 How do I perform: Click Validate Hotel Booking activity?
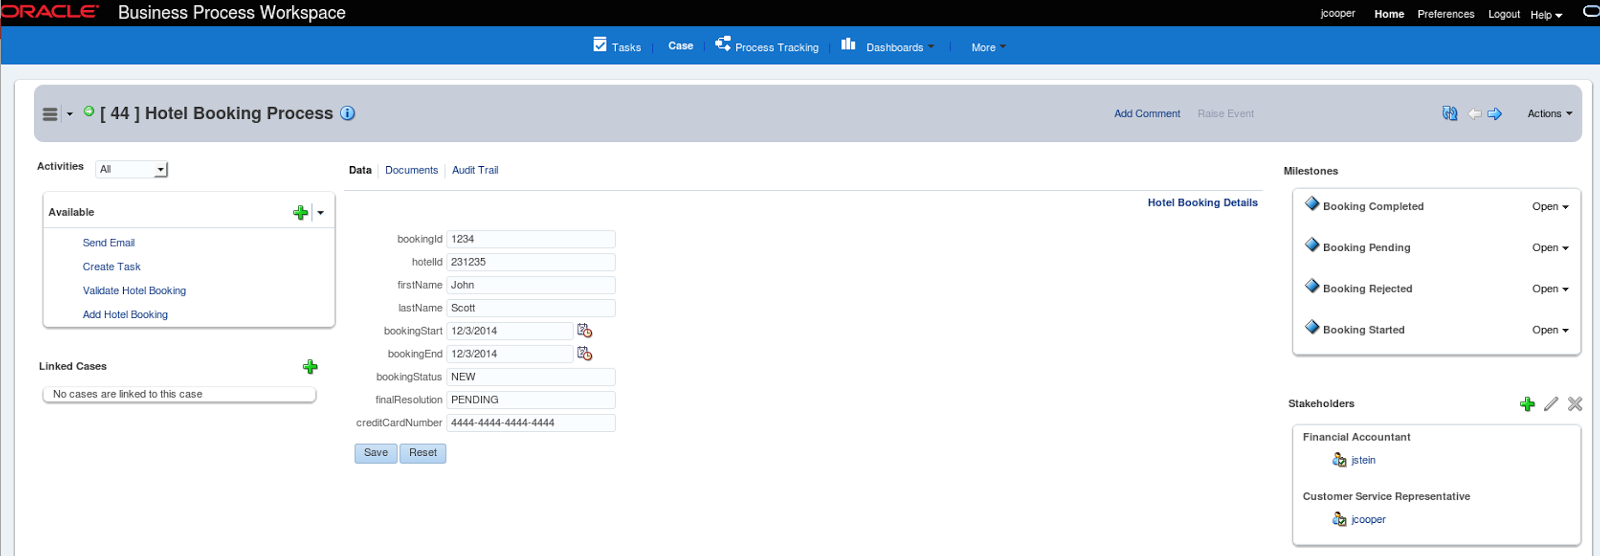tap(134, 291)
